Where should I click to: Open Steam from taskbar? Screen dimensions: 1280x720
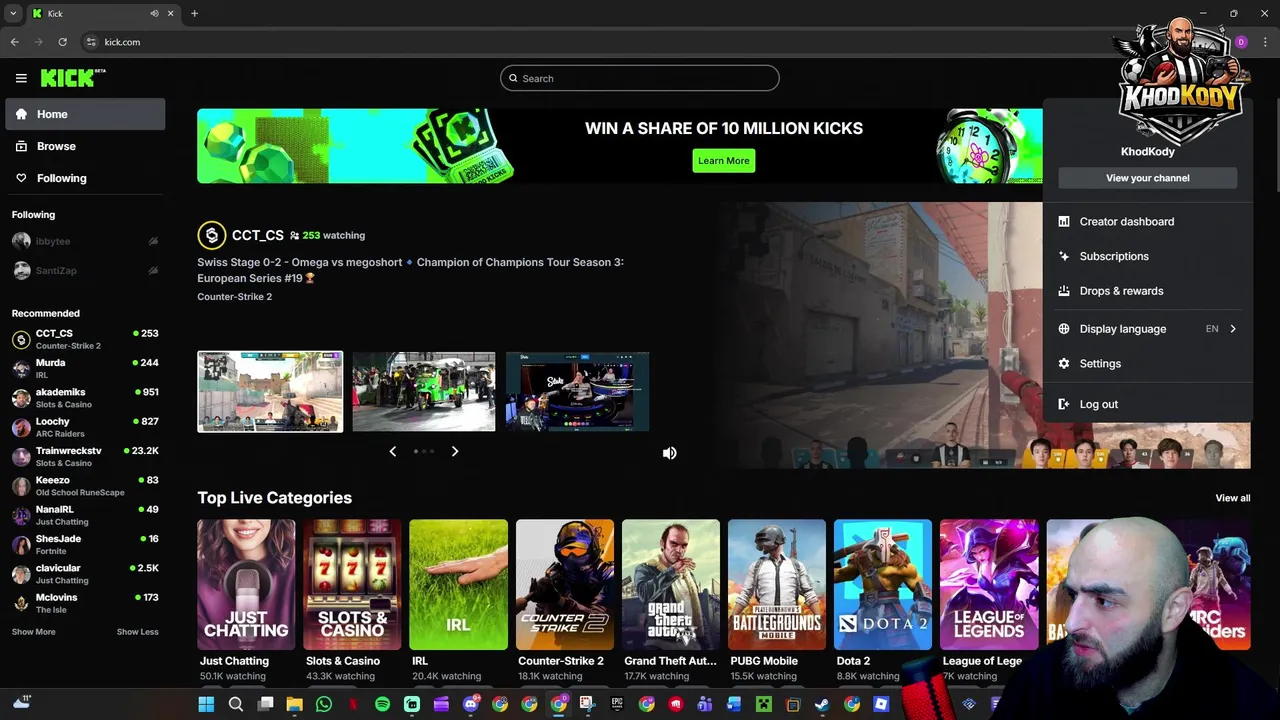pyautogui.click(x=822, y=704)
